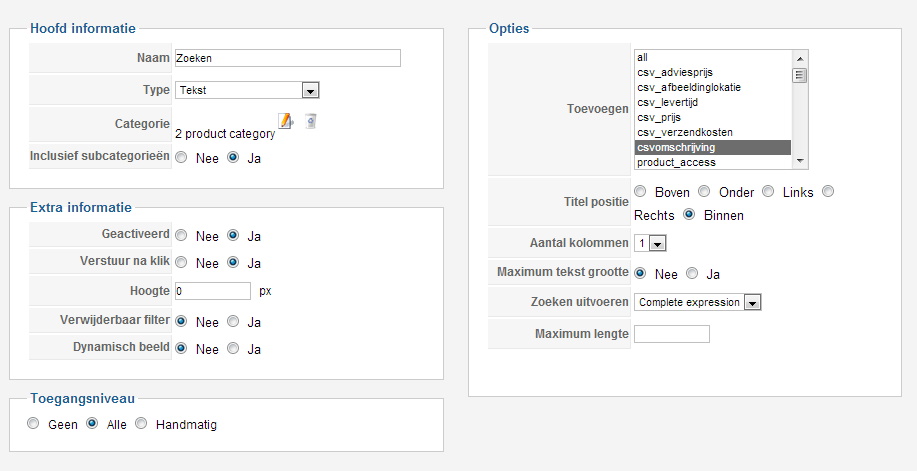The image size is (917, 471).
Task: Enable Ja for Maximum tekst grootte
Action: [x=692, y=273]
